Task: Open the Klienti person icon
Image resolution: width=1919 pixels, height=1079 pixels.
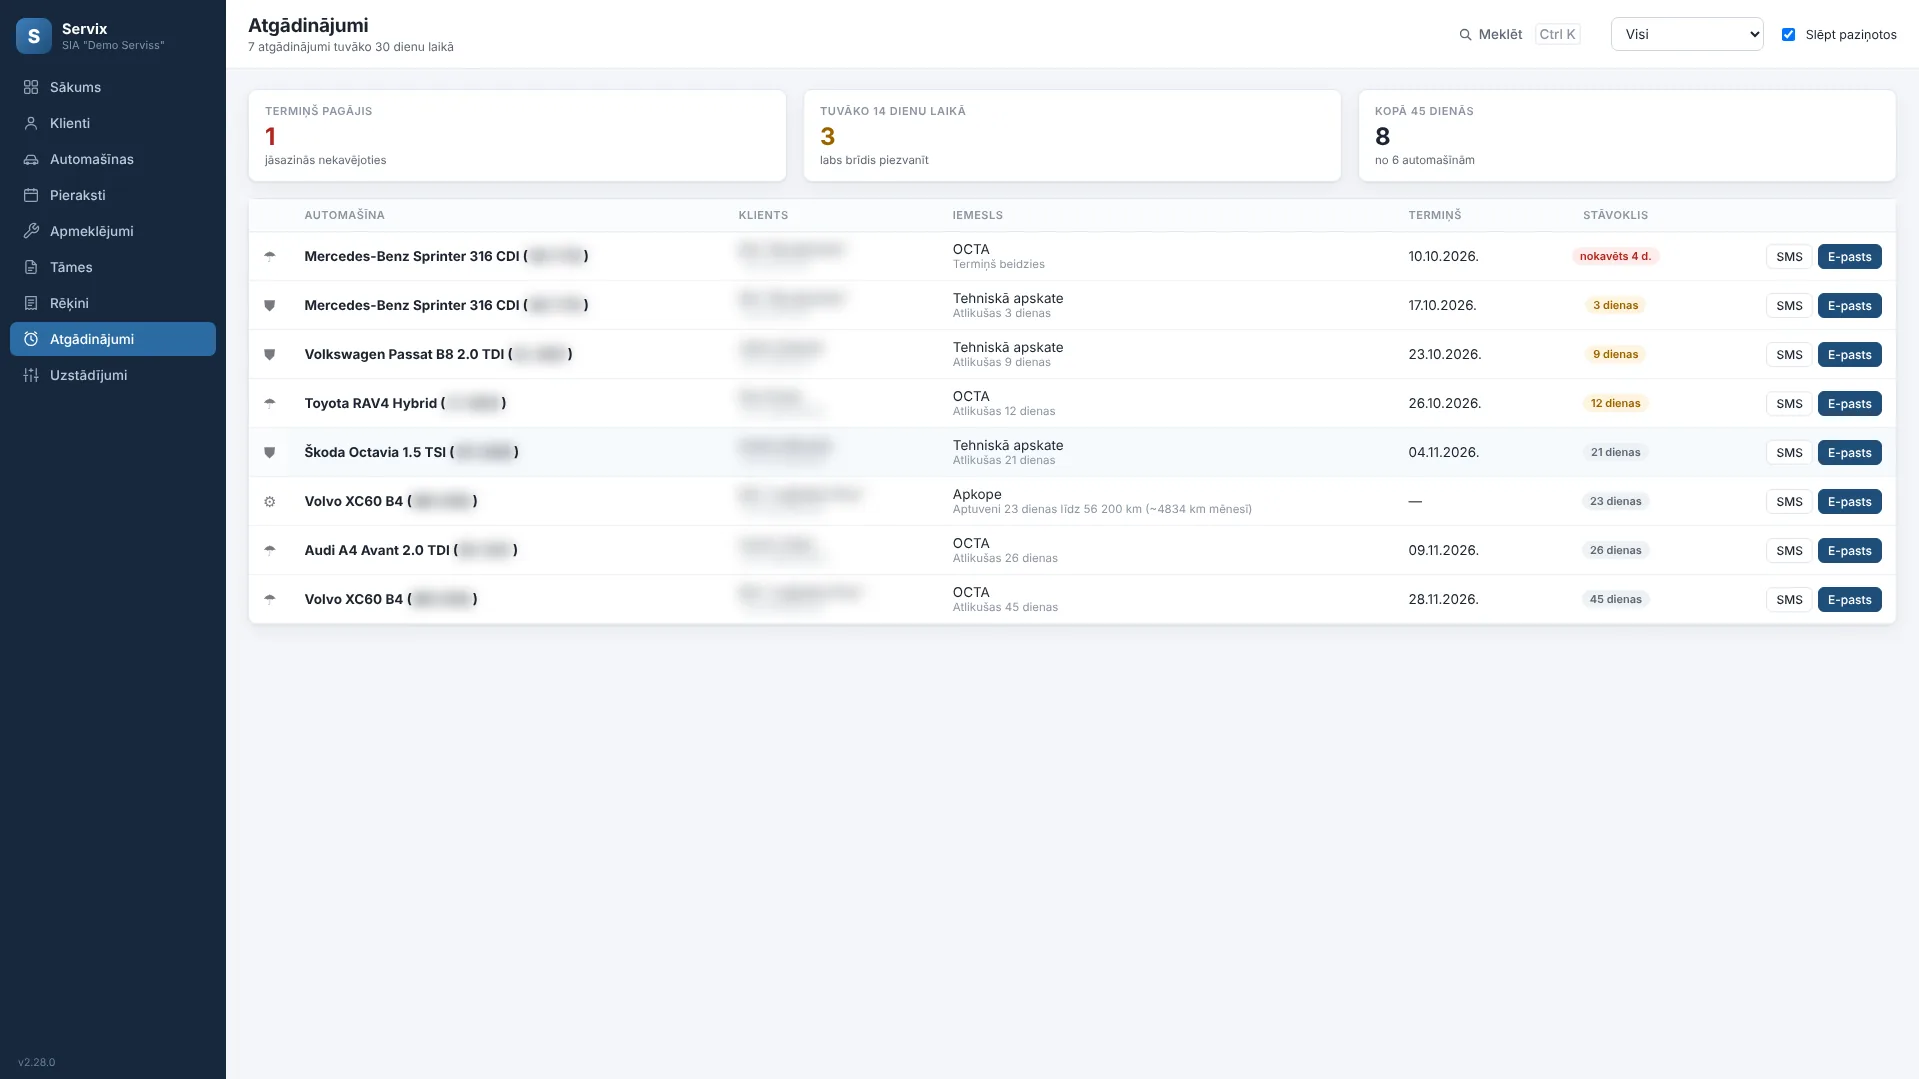Action: pyautogui.click(x=31, y=123)
